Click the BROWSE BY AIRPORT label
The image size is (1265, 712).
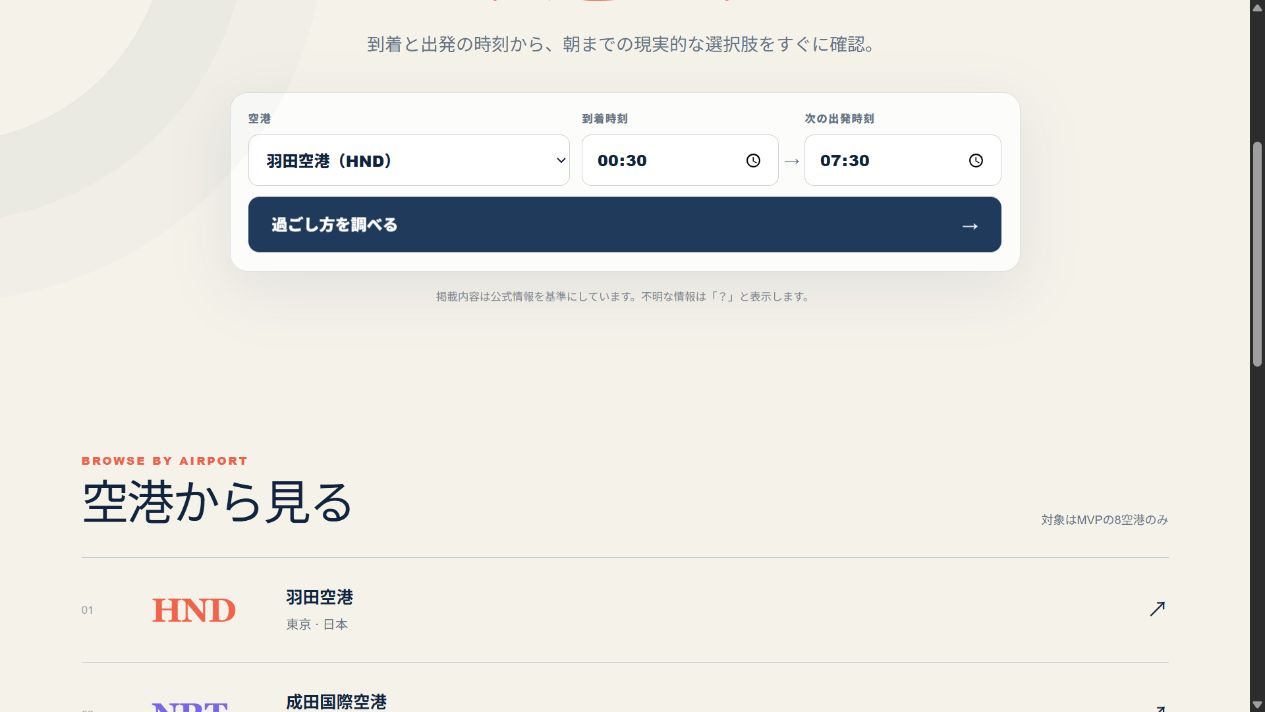pyautogui.click(x=165, y=461)
